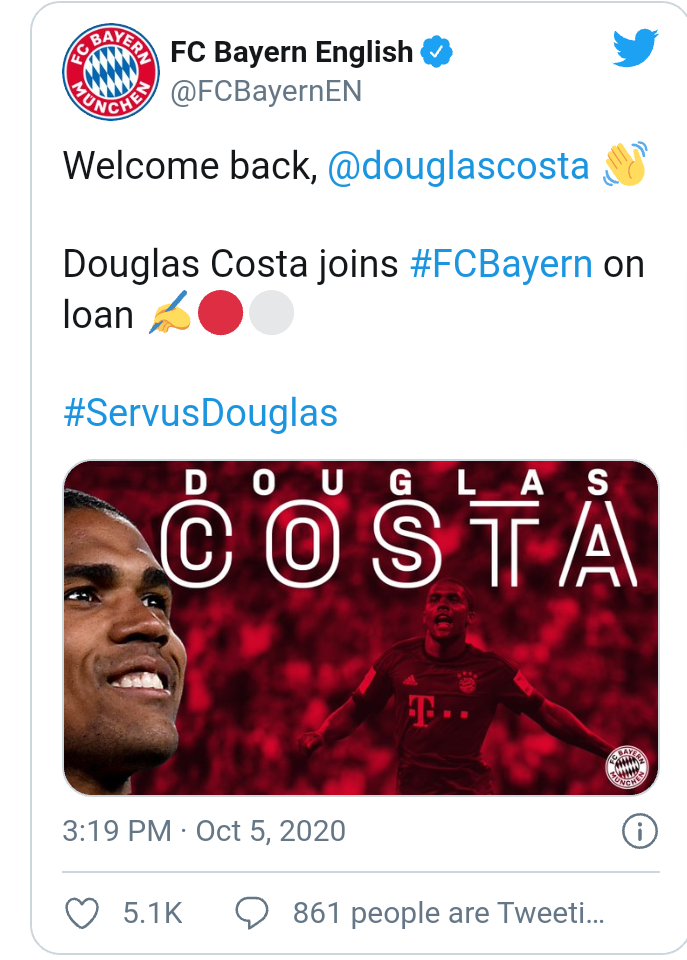Viewport: 687px width, 960px height.
Task: Enlarge the Douglas Costa announcement image
Action: click(361, 628)
